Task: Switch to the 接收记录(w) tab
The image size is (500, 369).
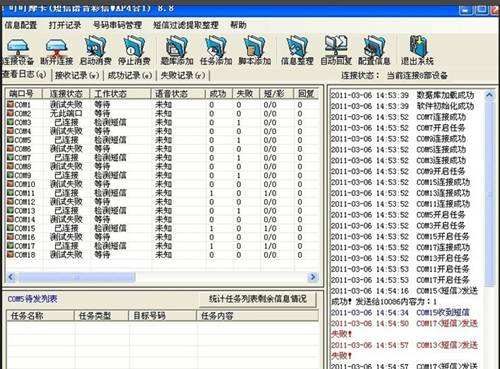Action: pos(77,75)
